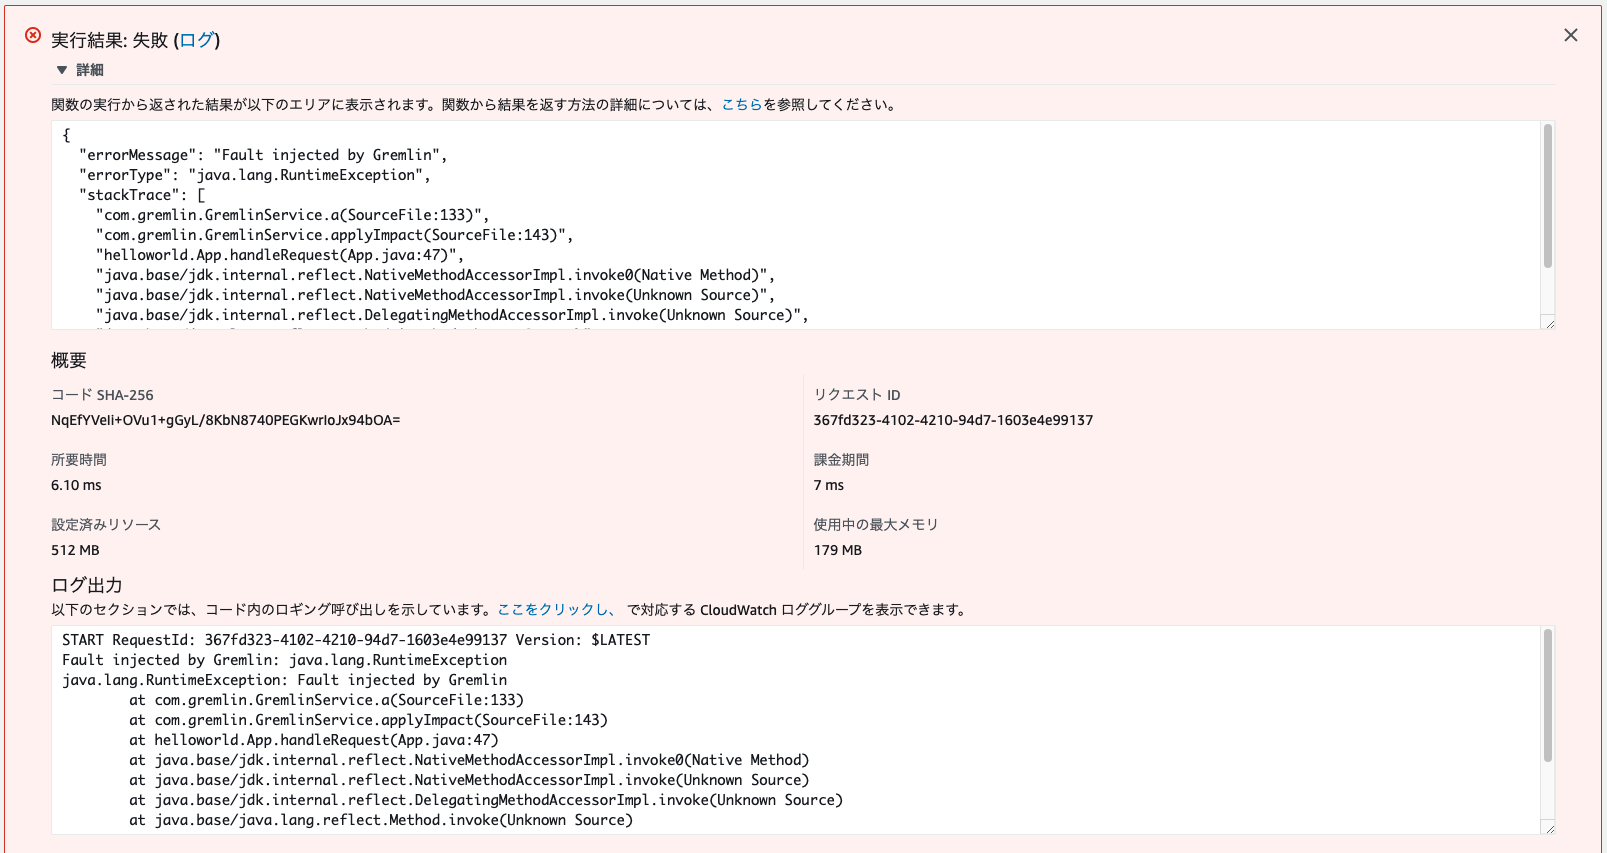
Task: Click the request ID value under リクエスト ID
Action: pos(952,420)
